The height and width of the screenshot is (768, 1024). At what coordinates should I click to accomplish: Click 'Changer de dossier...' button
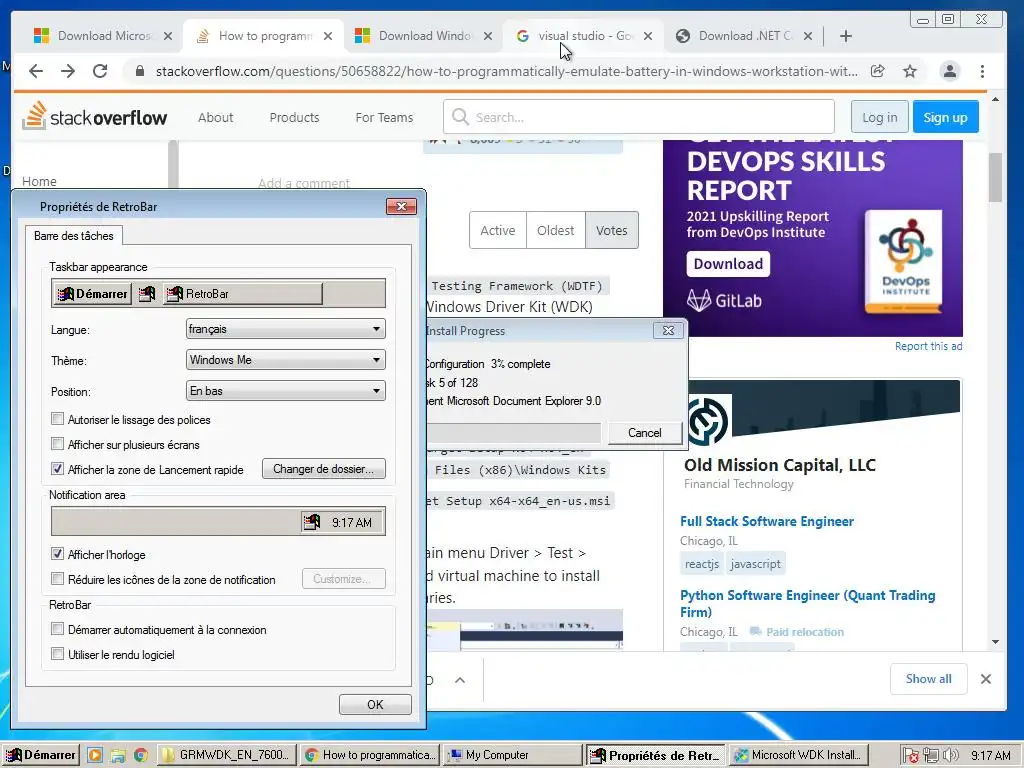[323, 469]
